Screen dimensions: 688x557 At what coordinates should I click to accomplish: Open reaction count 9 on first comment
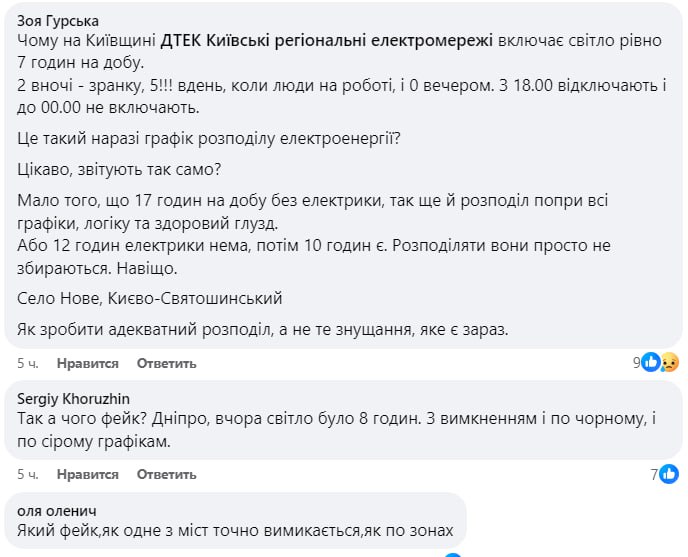[x=636, y=363]
